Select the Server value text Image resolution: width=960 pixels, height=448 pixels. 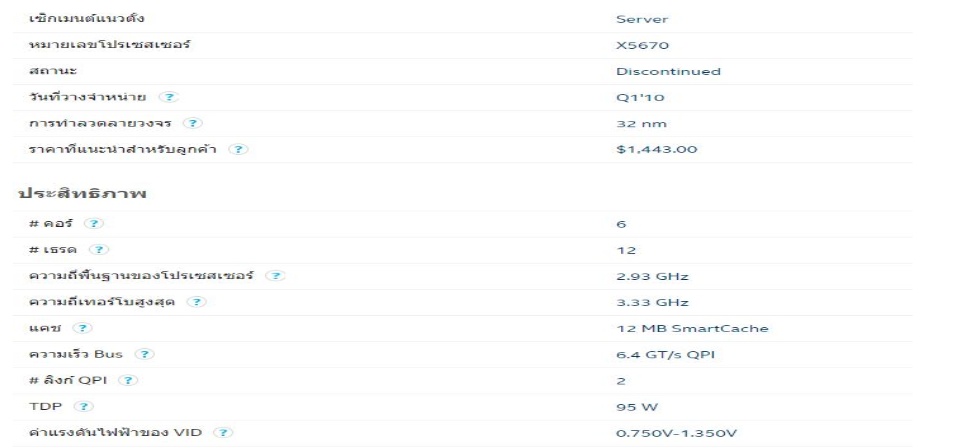tap(642, 19)
